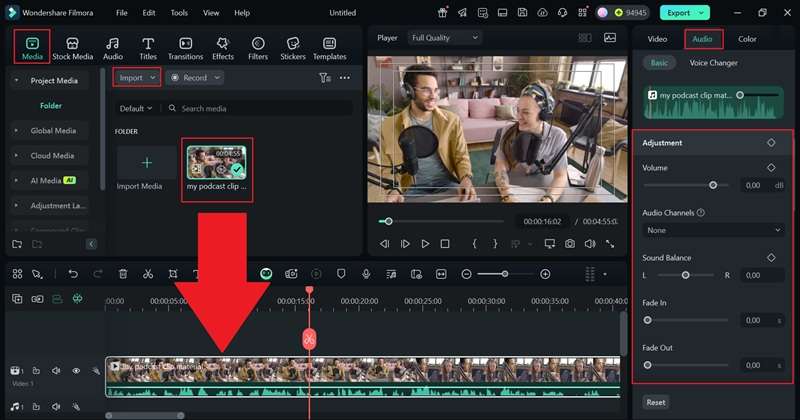800x420 pixels.
Task: Click the crop tool in timeline toolbar
Action: [173, 274]
